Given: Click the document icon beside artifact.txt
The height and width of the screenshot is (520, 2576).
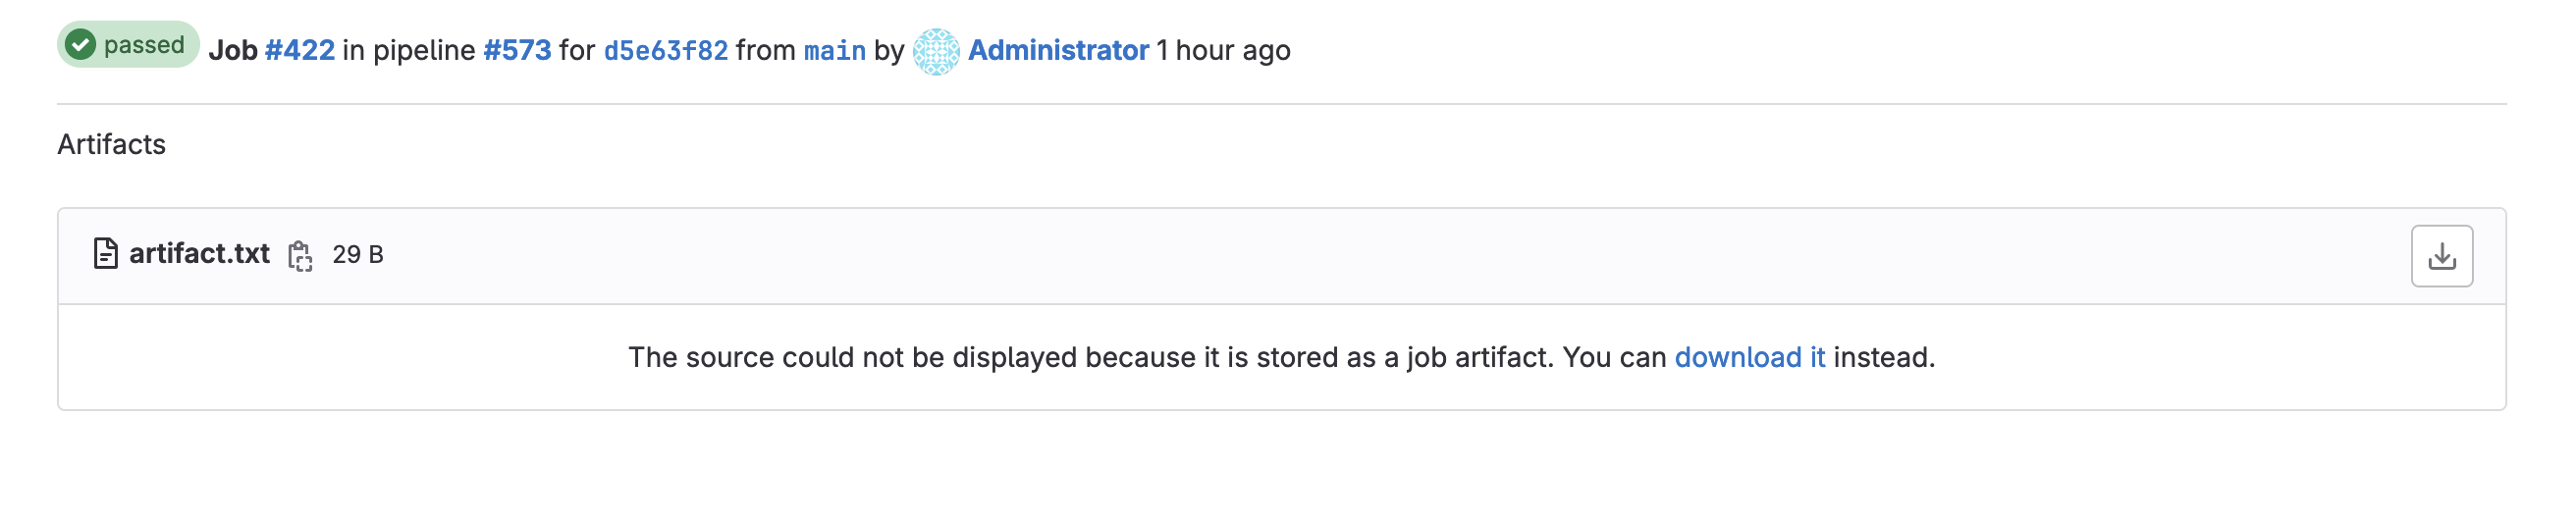Looking at the screenshot, I should 105,254.
